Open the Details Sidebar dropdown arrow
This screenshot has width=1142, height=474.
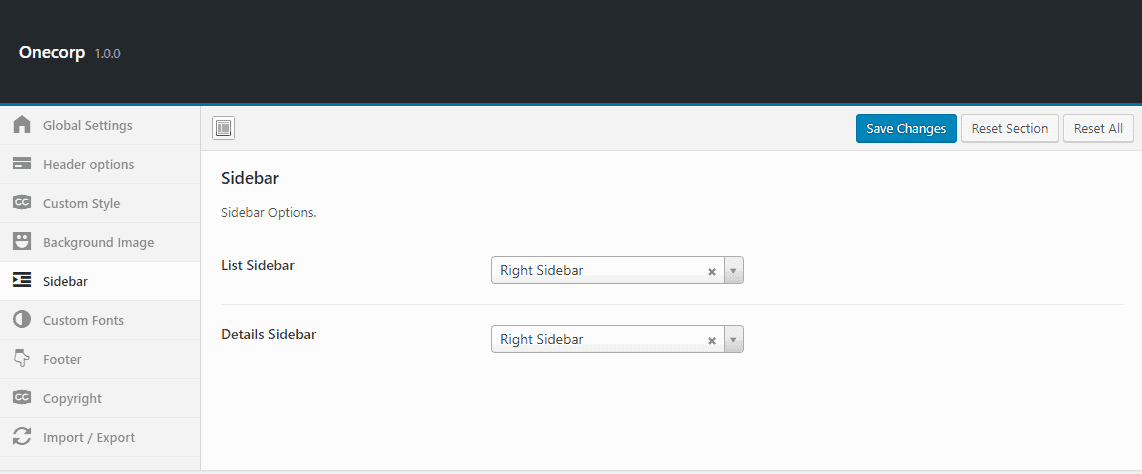coord(733,339)
